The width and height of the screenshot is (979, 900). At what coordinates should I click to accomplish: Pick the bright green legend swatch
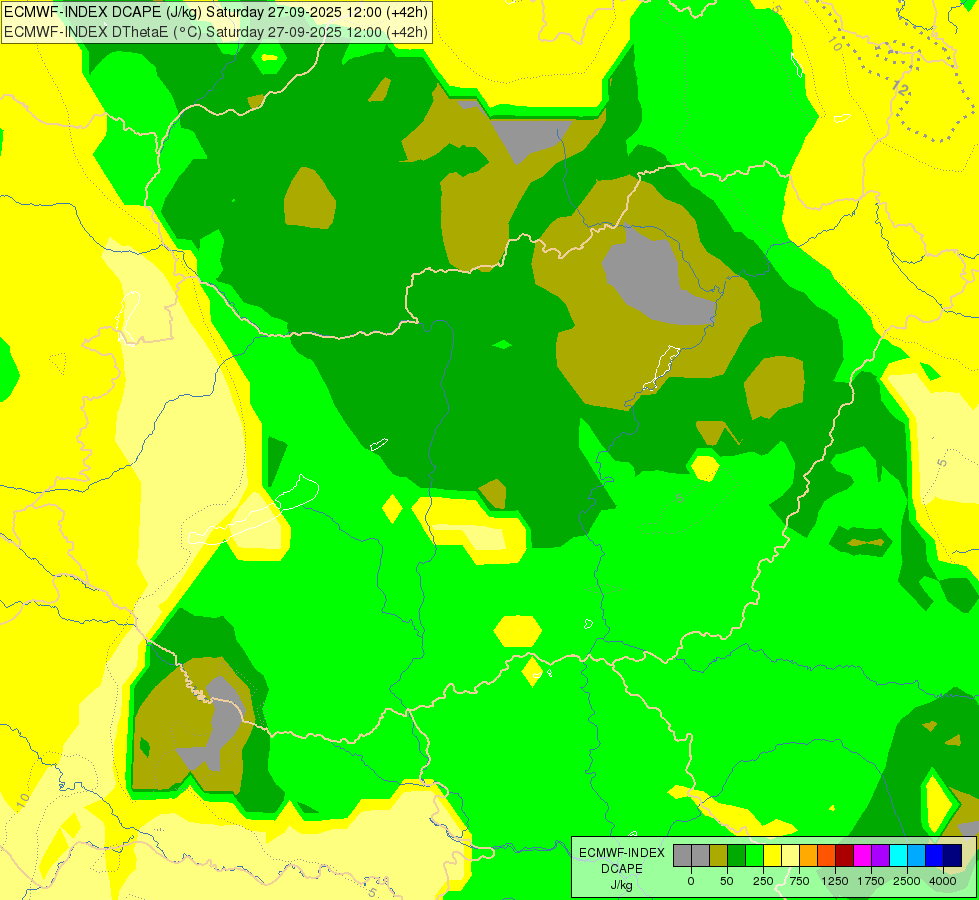click(x=755, y=856)
